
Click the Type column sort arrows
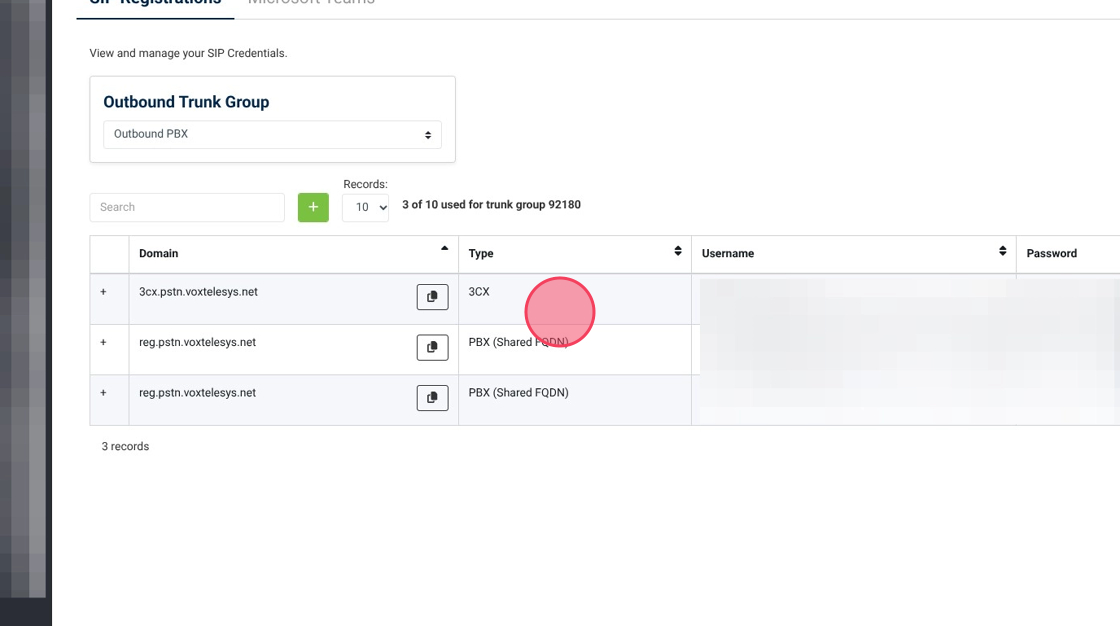point(678,251)
